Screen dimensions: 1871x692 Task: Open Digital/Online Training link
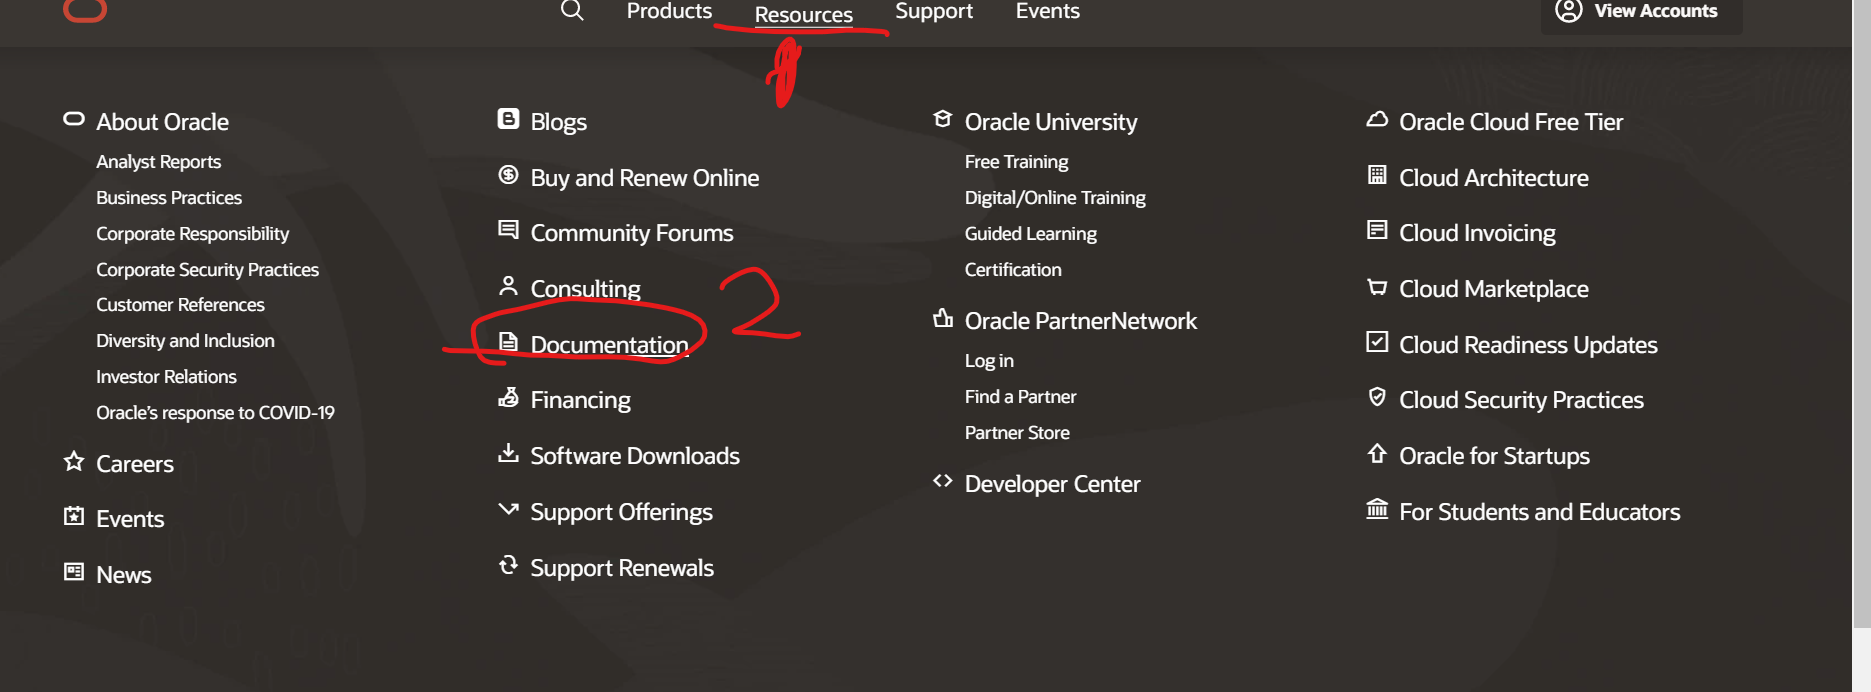click(x=1055, y=198)
